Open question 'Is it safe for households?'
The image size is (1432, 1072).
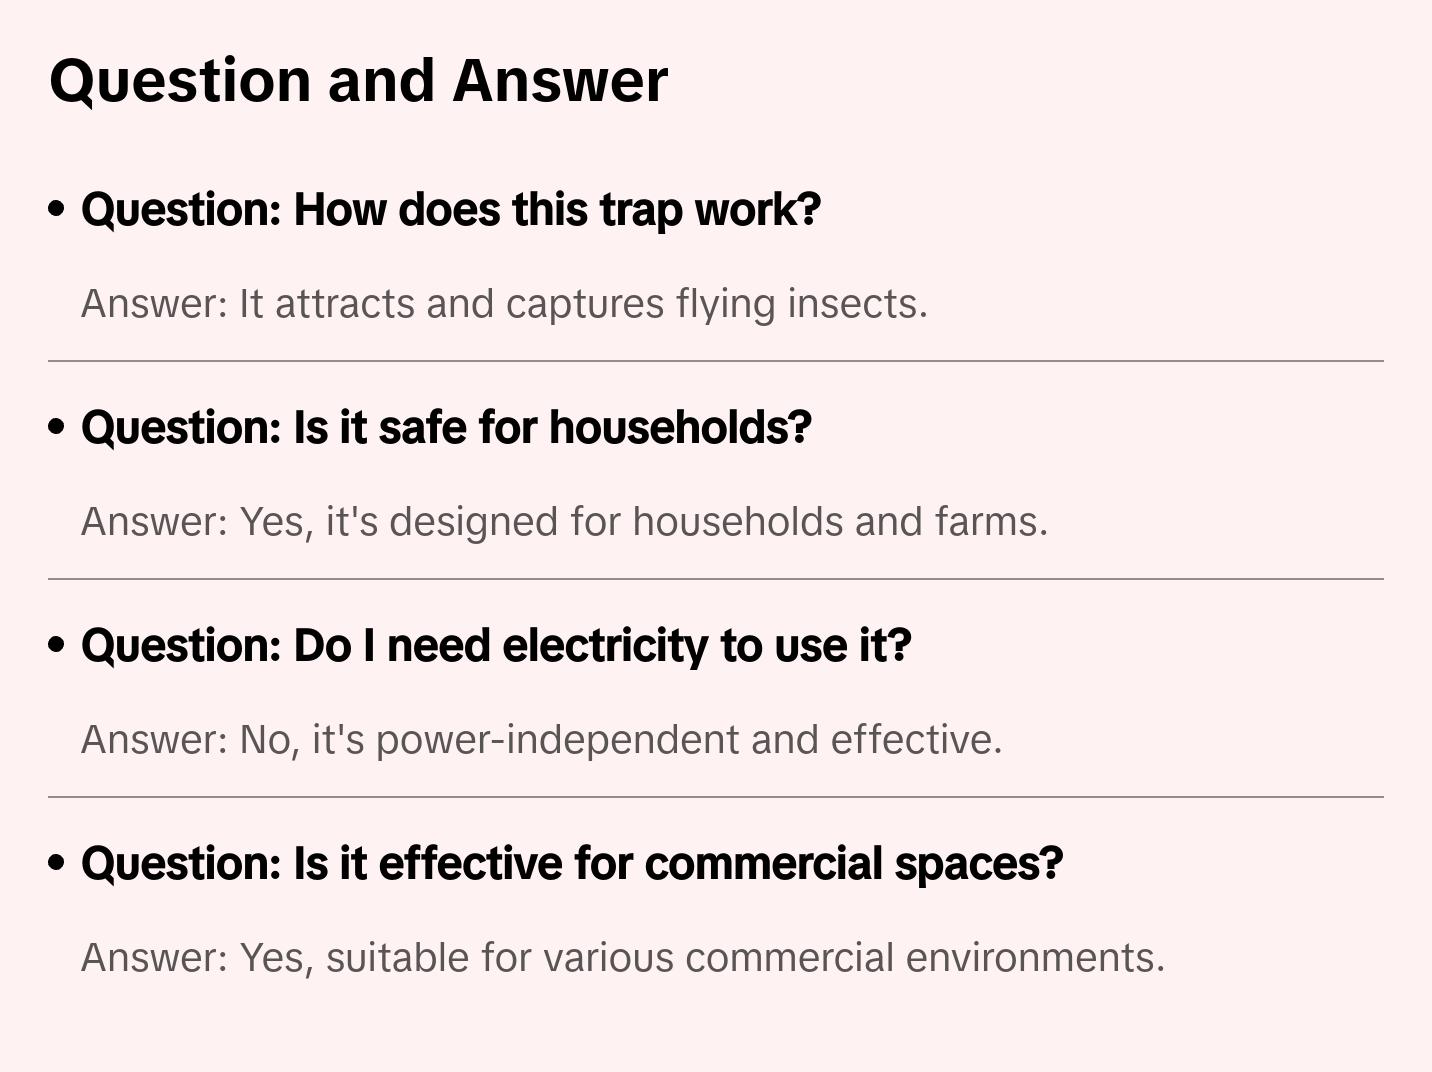coord(446,428)
